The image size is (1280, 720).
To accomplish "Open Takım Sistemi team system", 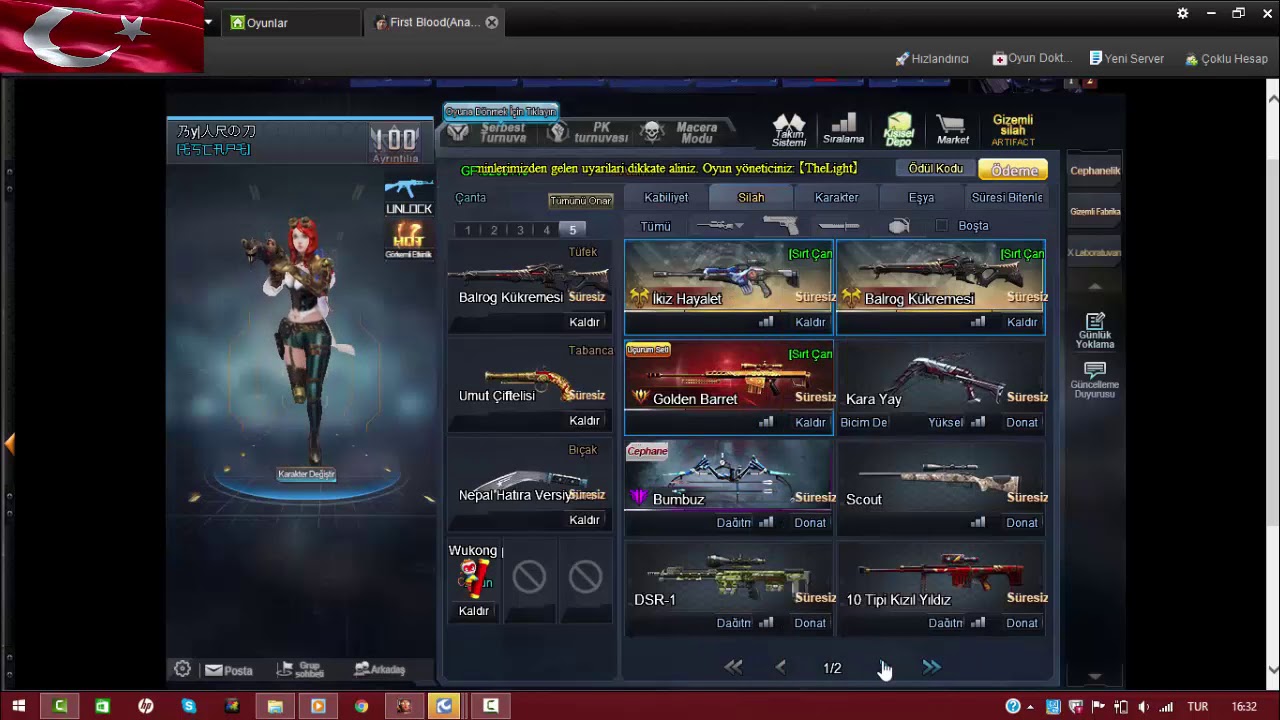I will point(789,129).
